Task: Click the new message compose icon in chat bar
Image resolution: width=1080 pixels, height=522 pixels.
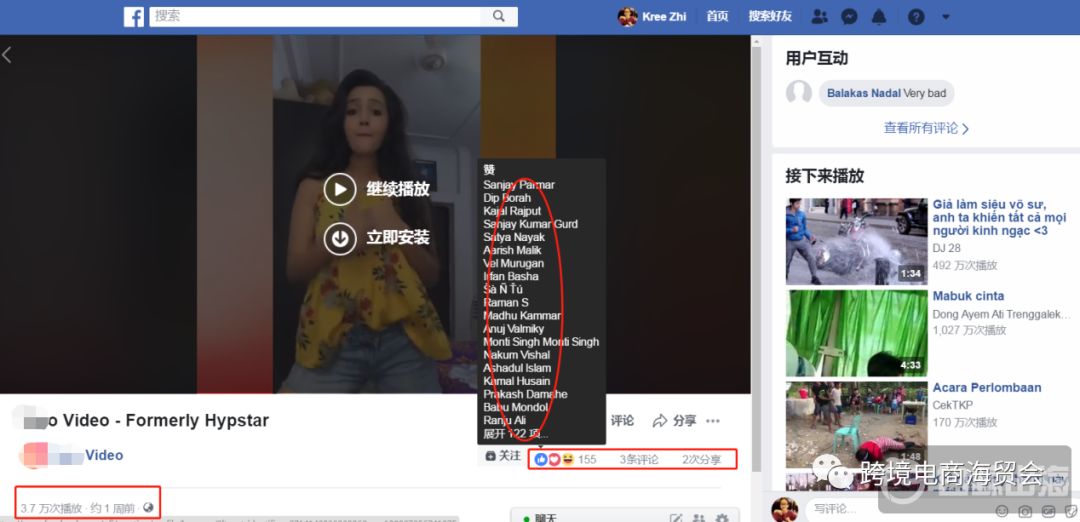Action: (x=676, y=518)
